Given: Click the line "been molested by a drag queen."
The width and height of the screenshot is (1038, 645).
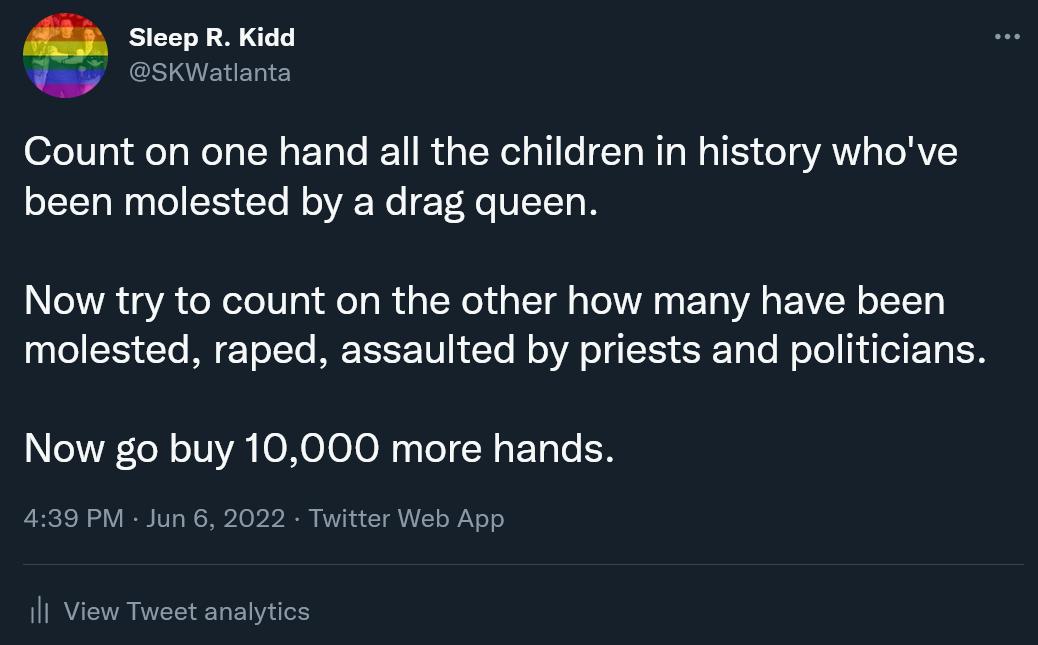Looking at the screenshot, I should (x=310, y=202).
